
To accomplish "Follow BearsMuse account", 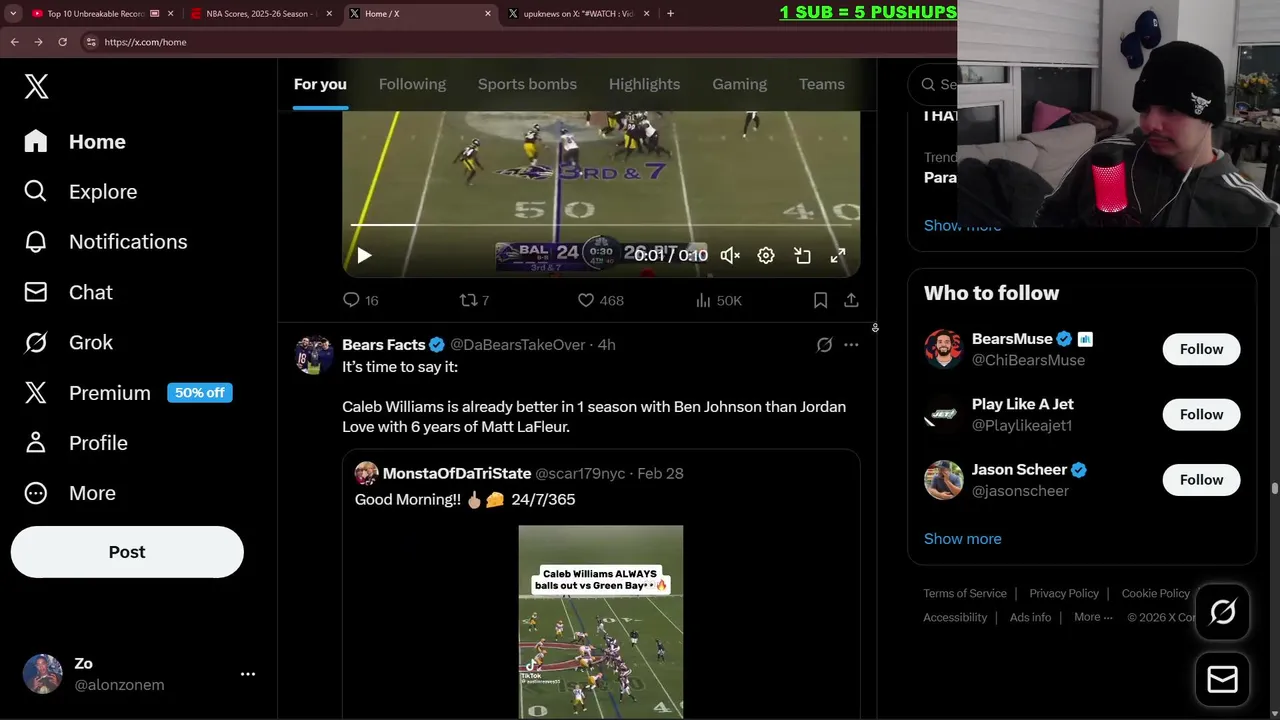I will pyautogui.click(x=1201, y=349).
